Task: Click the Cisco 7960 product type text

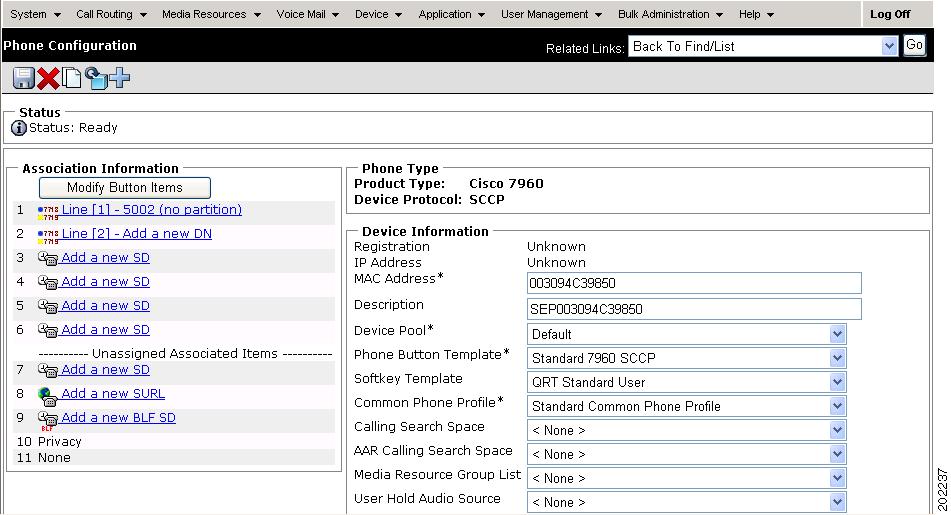Action: (x=506, y=183)
